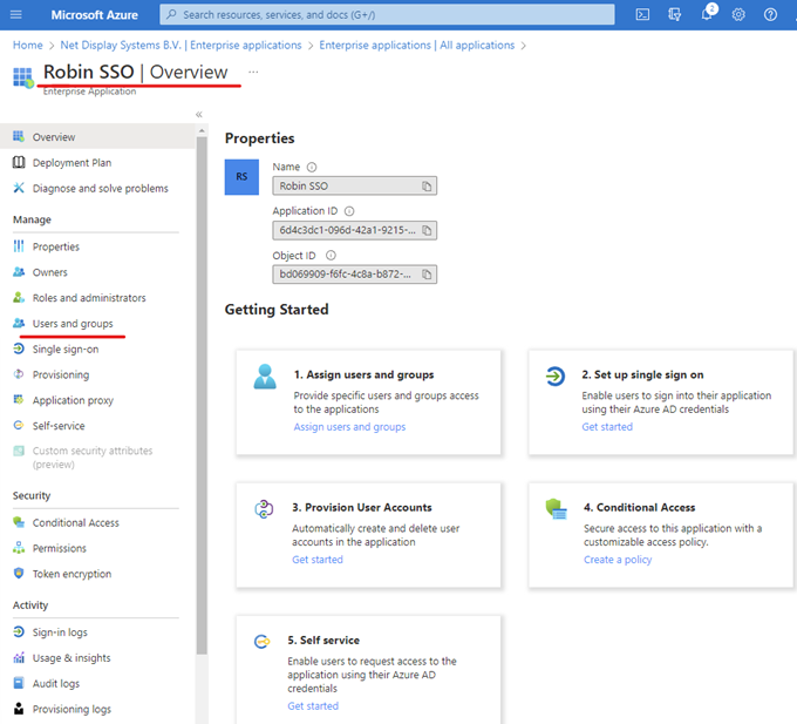The image size is (798, 724).
Task: Click the Robin SSO enterprise application icon
Action: pos(23,77)
